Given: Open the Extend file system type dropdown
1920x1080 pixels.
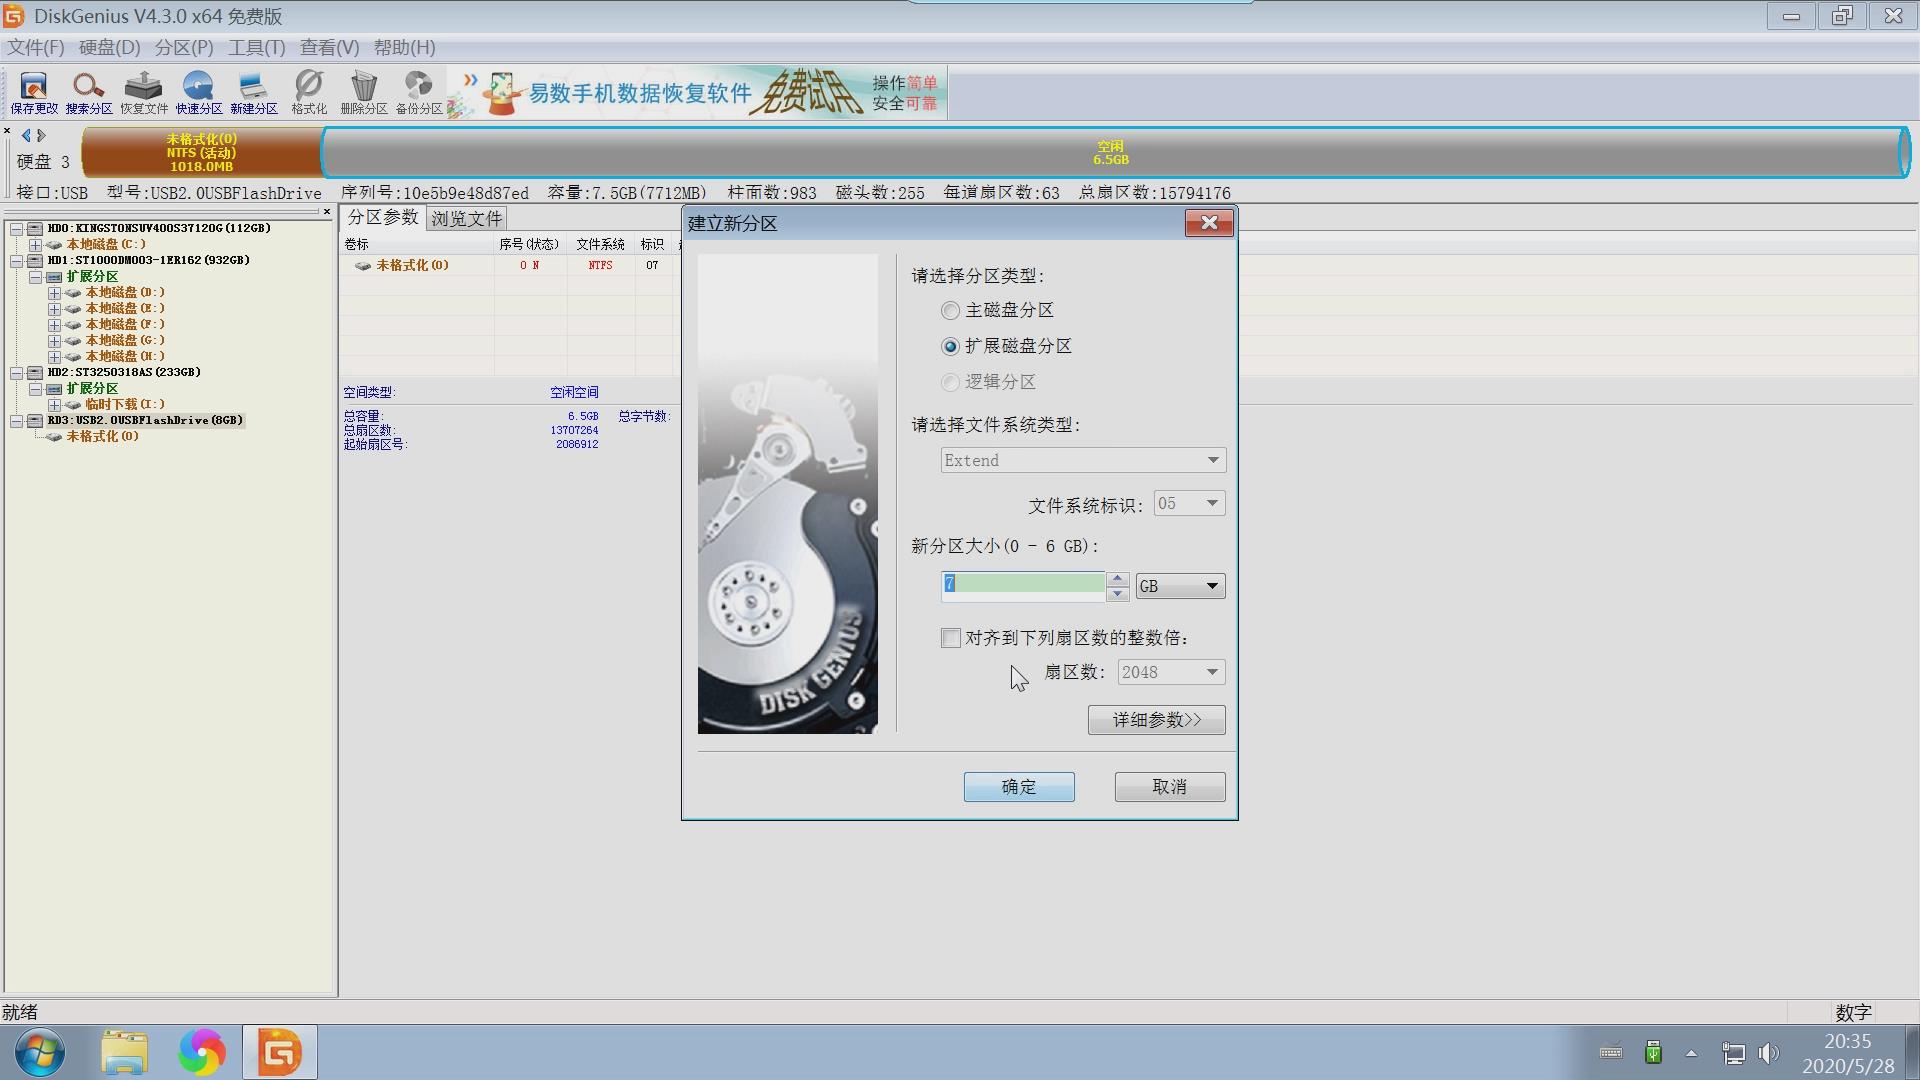Looking at the screenshot, I should click(1083, 460).
